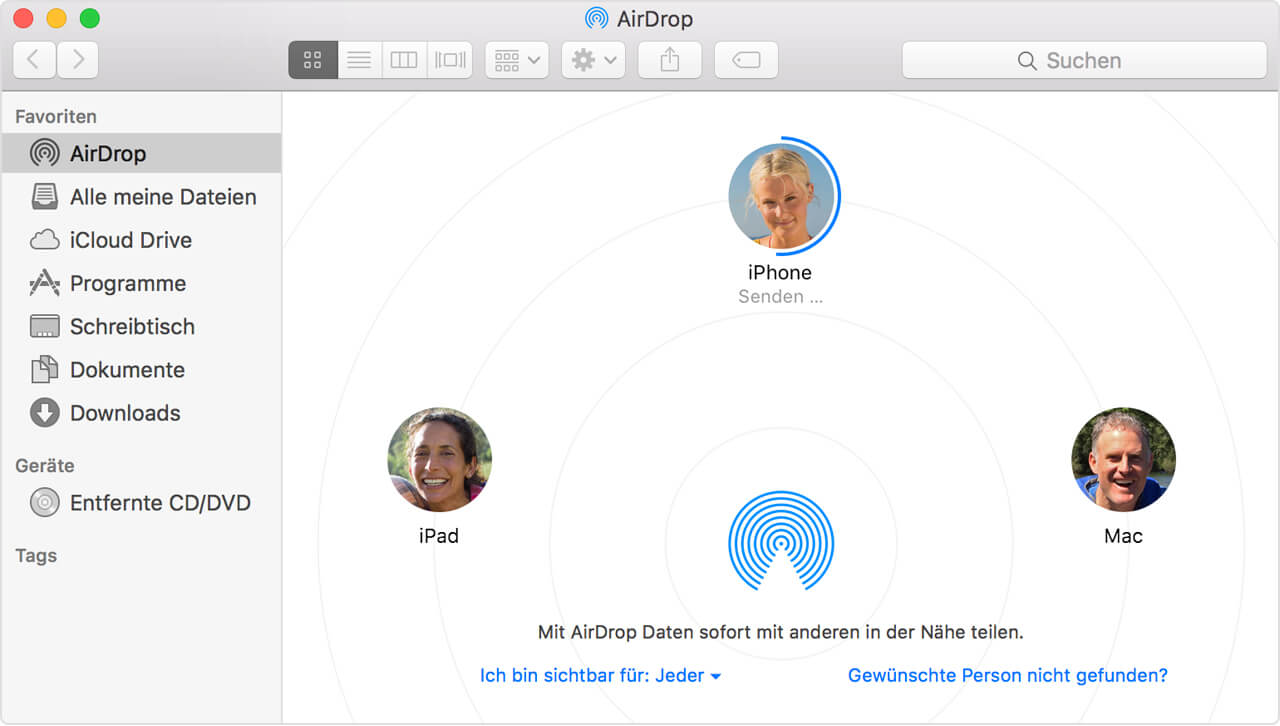Switch to icon grid view

pyautogui.click(x=313, y=59)
